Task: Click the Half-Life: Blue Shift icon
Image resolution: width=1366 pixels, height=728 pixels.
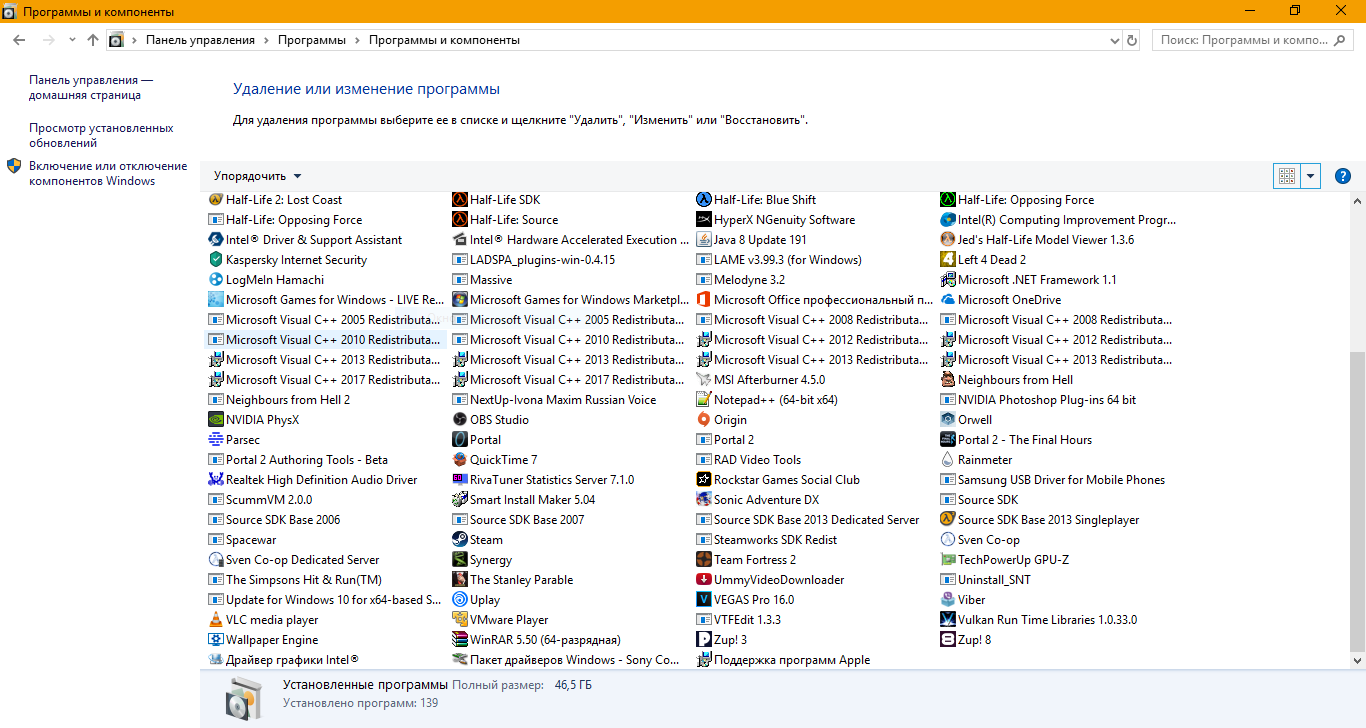Action: pyautogui.click(x=703, y=200)
